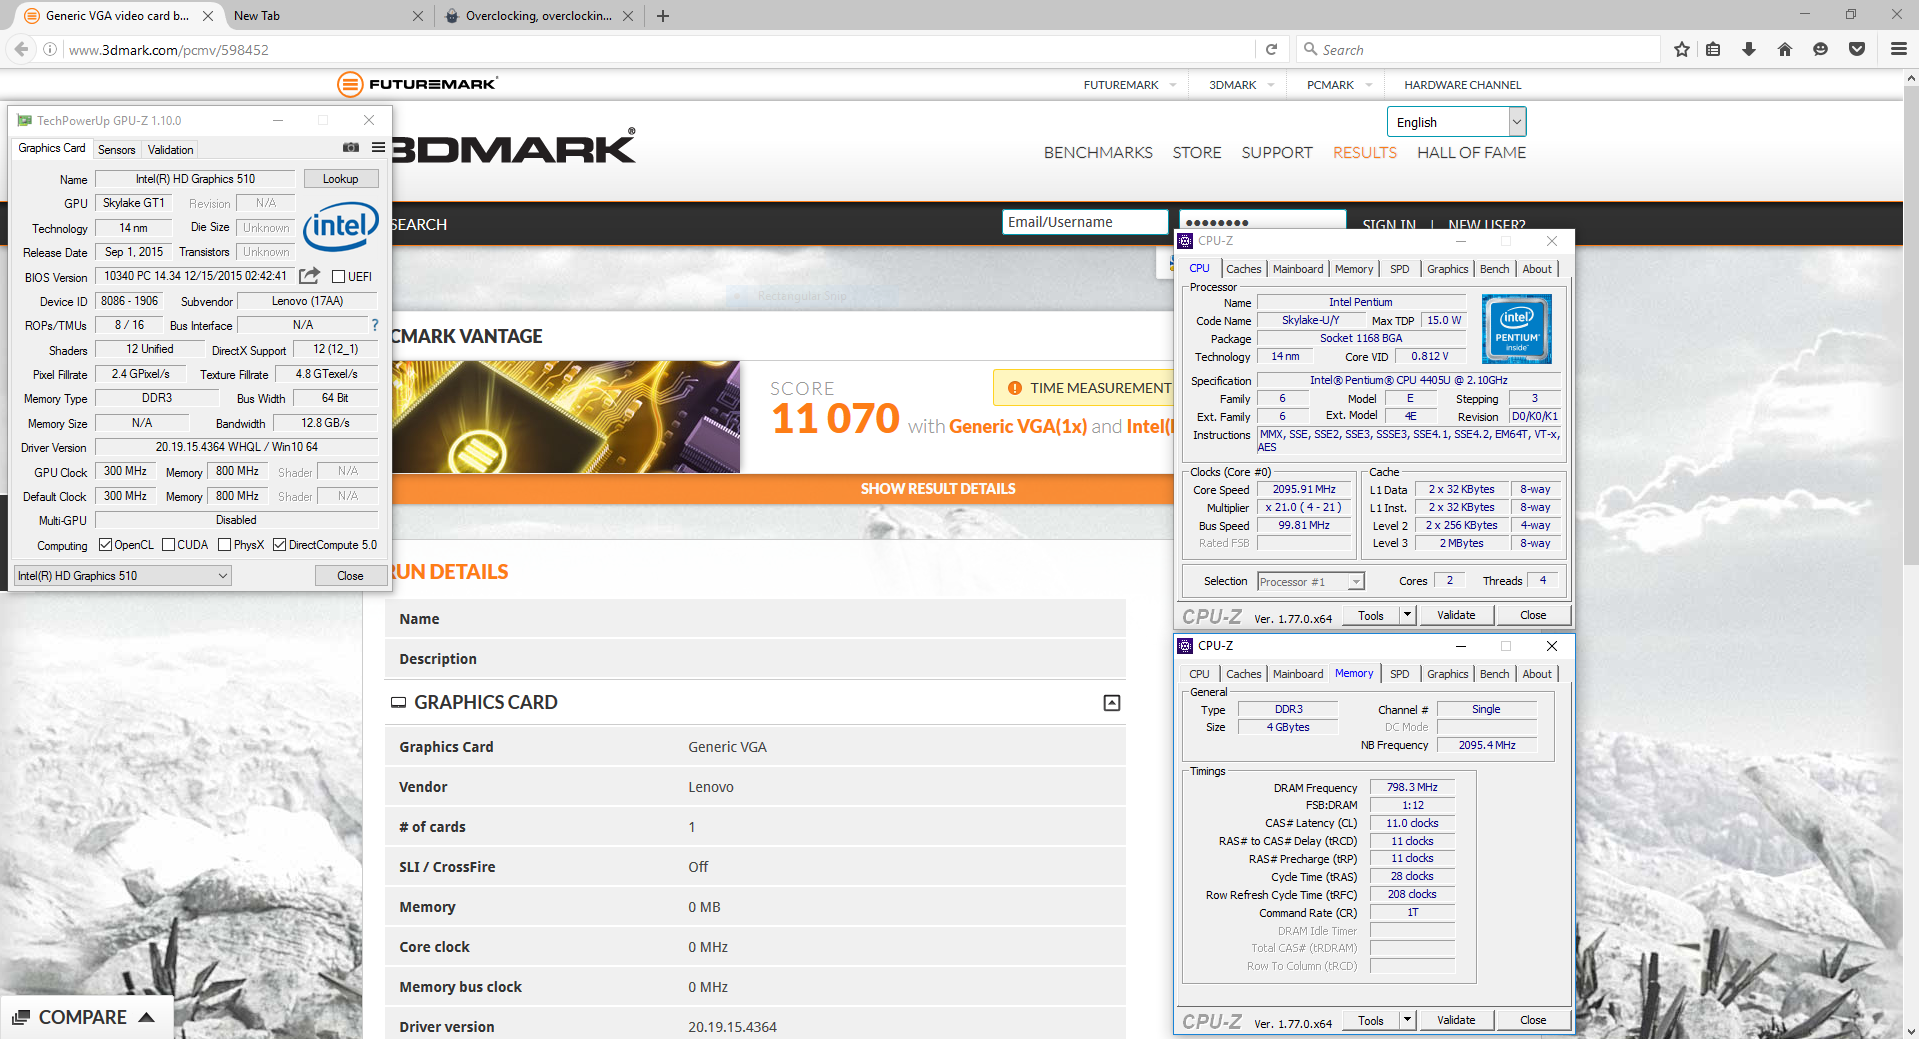Click password input field

1262,221
